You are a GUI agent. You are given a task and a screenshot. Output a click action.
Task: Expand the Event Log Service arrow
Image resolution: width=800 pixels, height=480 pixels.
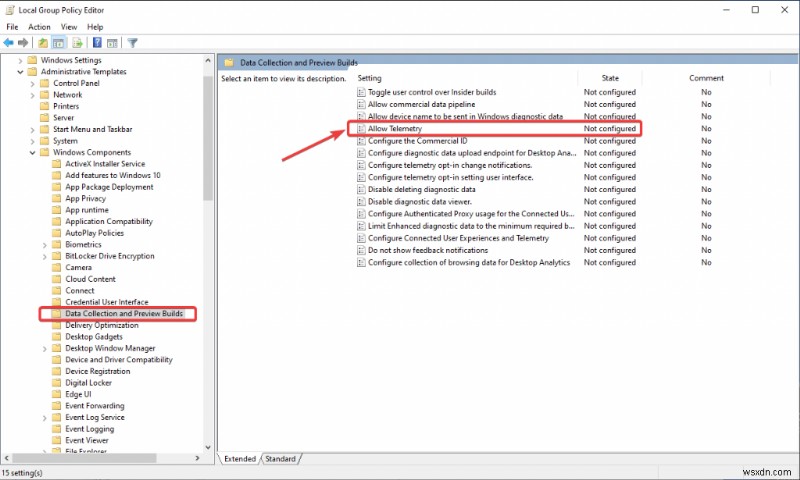[x=45, y=418]
